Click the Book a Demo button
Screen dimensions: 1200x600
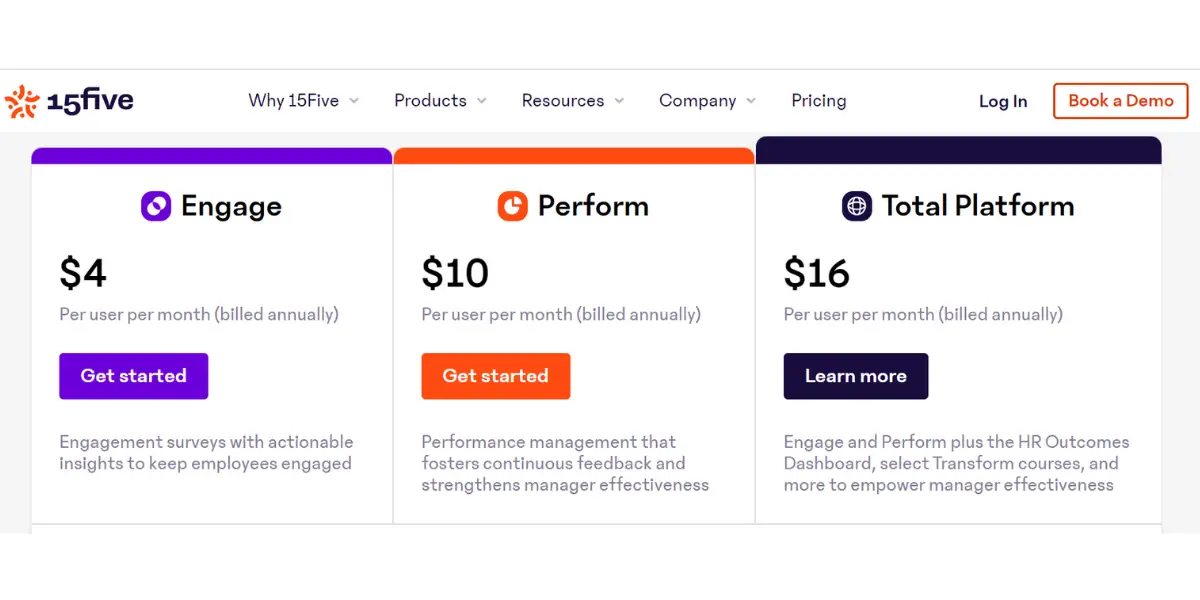click(1121, 101)
